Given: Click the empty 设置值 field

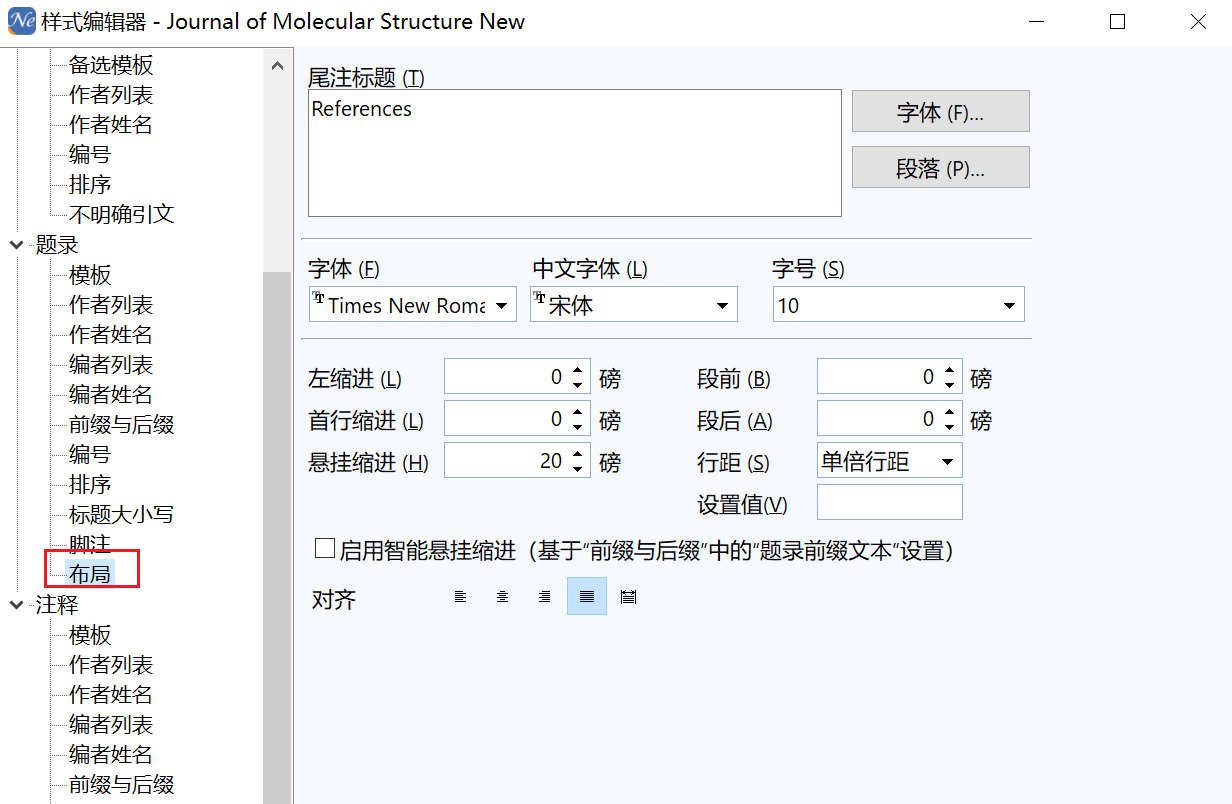Looking at the screenshot, I should click(890, 502).
